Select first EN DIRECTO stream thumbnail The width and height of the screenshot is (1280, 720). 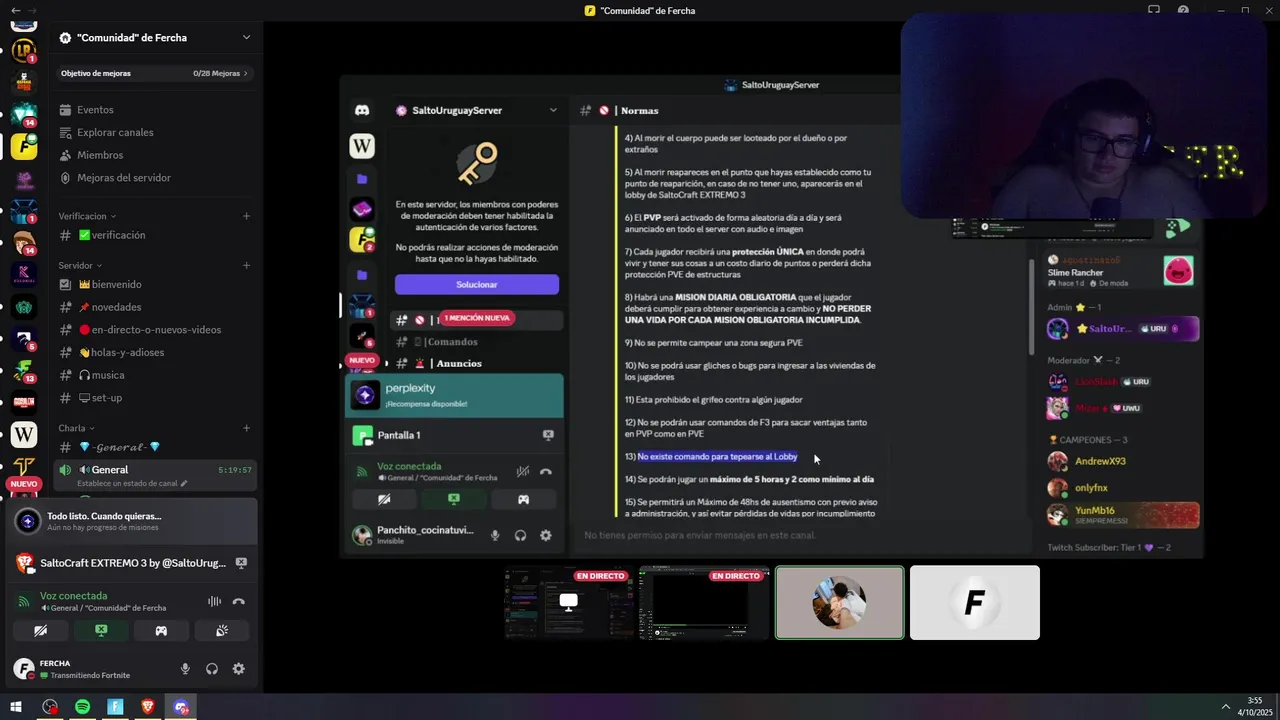tap(570, 602)
